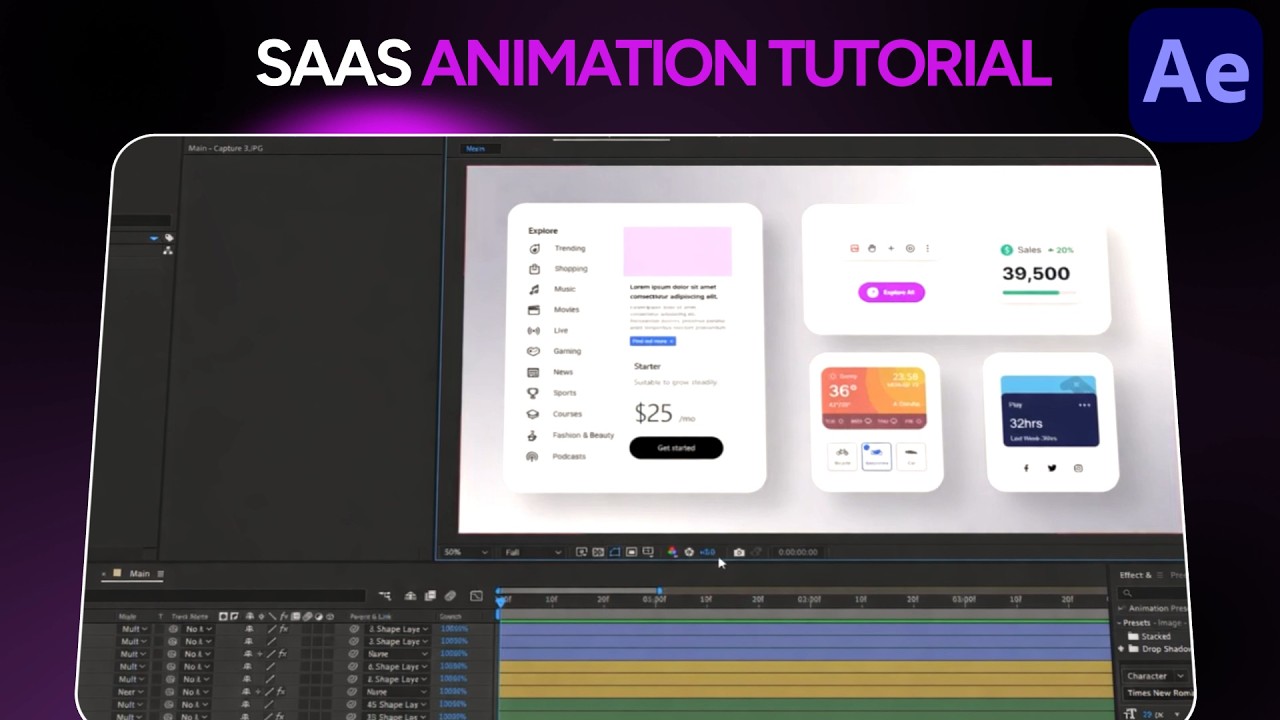
Task: Toggle the quality switch on the second layer
Action: tap(271, 641)
